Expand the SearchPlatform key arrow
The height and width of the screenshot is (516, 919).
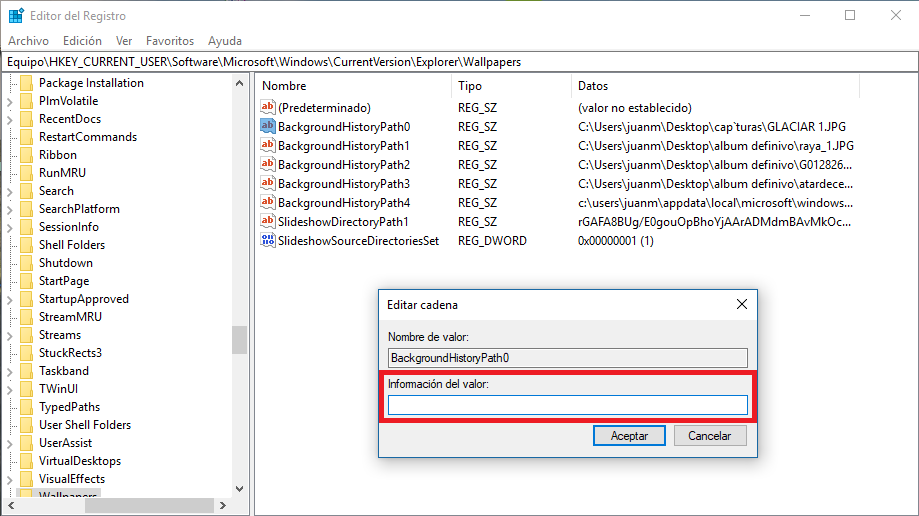[x=9, y=209]
